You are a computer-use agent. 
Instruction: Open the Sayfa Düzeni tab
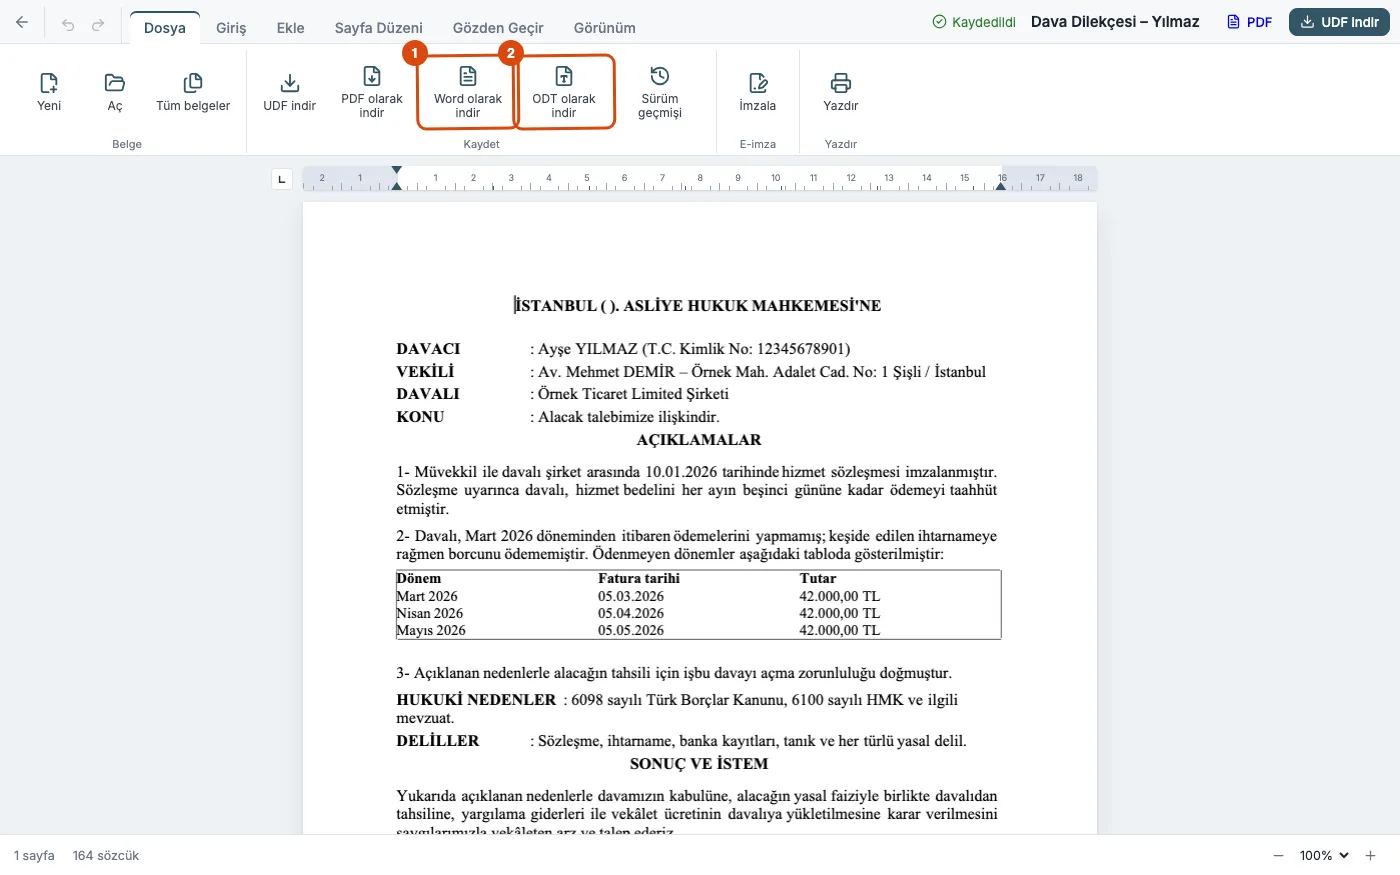[379, 28]
